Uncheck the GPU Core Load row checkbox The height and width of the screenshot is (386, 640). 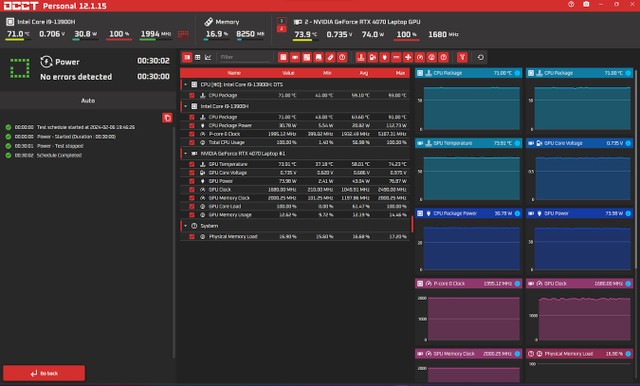(x=192, y=206)
